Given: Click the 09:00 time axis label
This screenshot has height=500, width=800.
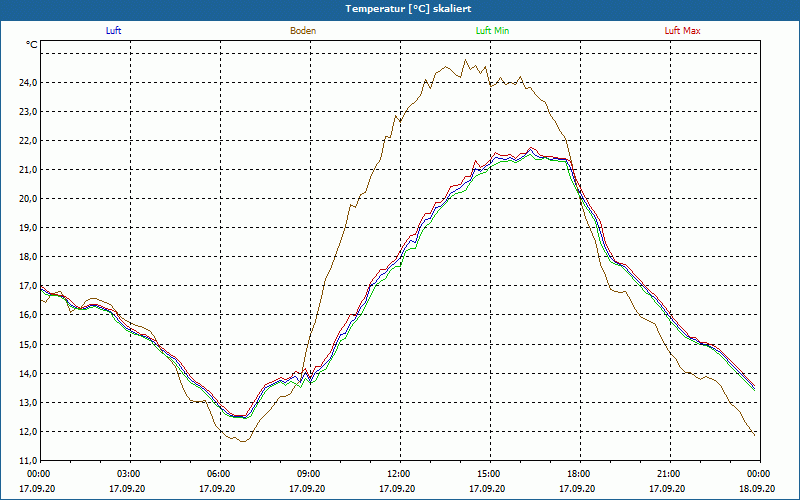Looking at the screenshot, I should pyautogui.click(x=310, y=474).
